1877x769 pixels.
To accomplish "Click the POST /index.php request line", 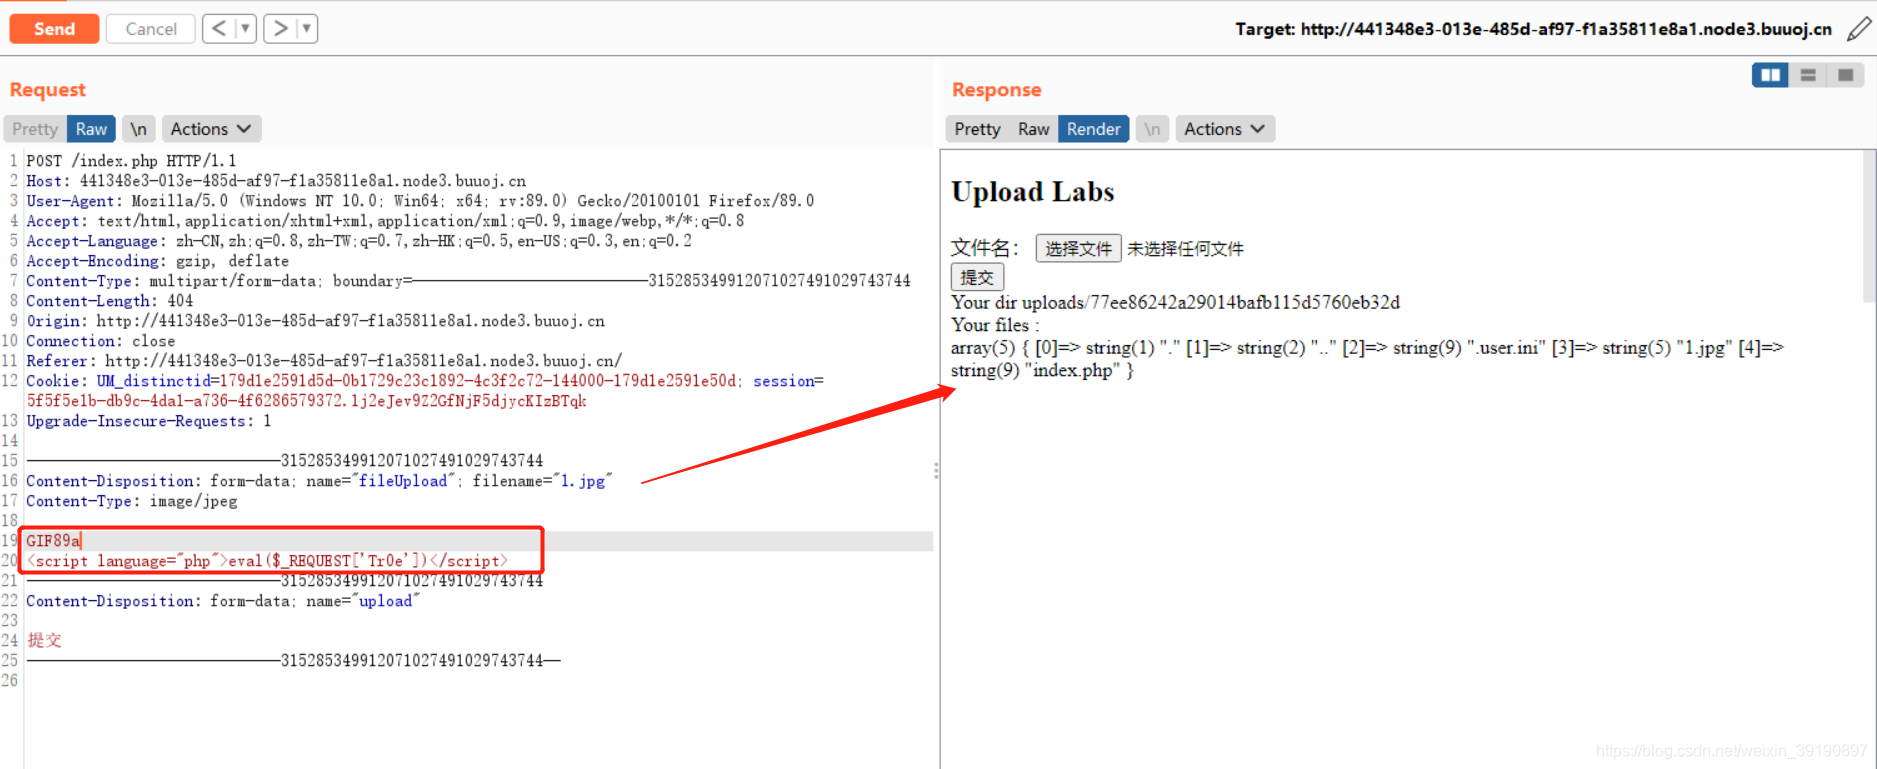I will point(131,161).
